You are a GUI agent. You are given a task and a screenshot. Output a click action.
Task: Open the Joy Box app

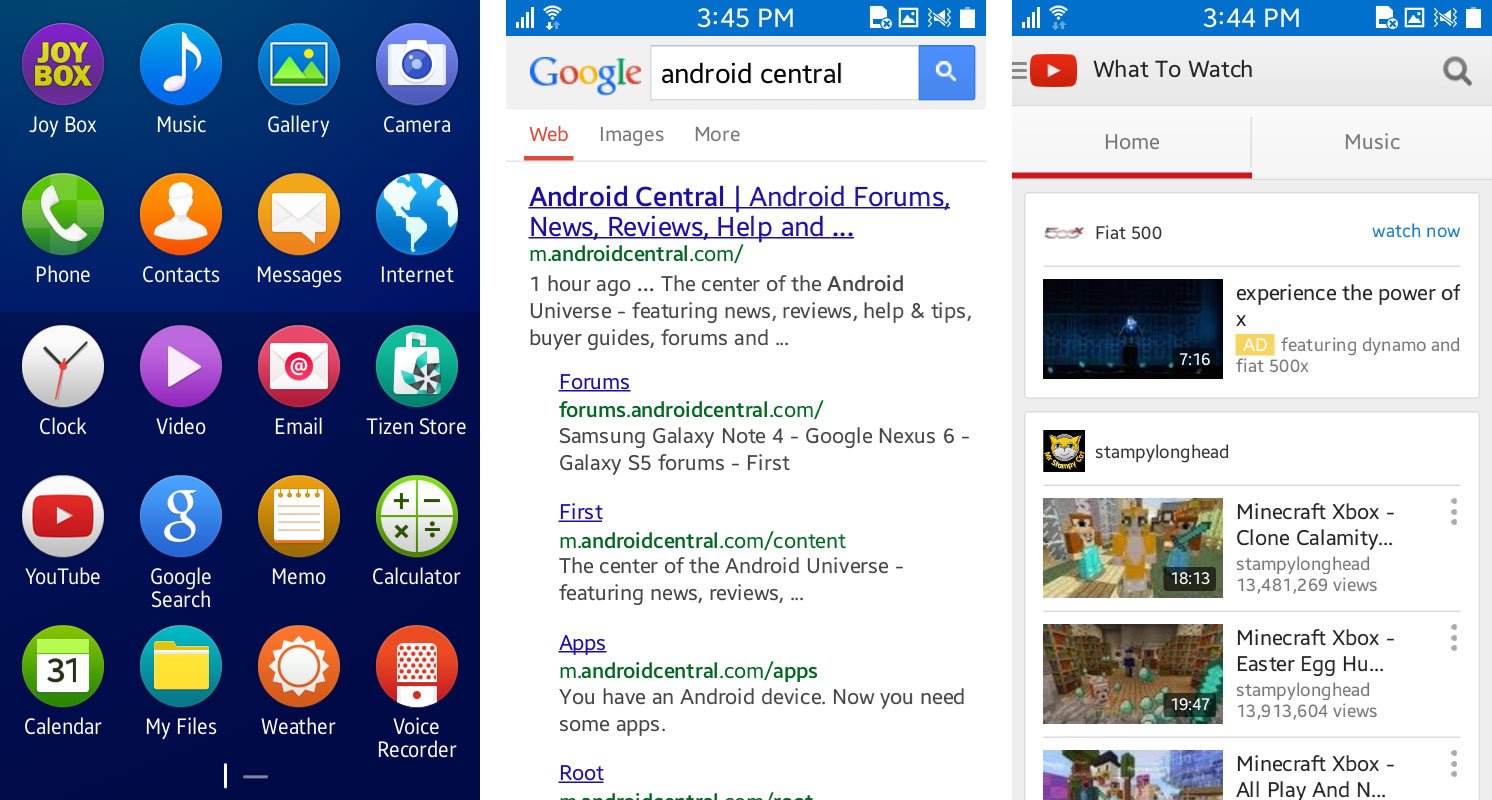[63, 65]
